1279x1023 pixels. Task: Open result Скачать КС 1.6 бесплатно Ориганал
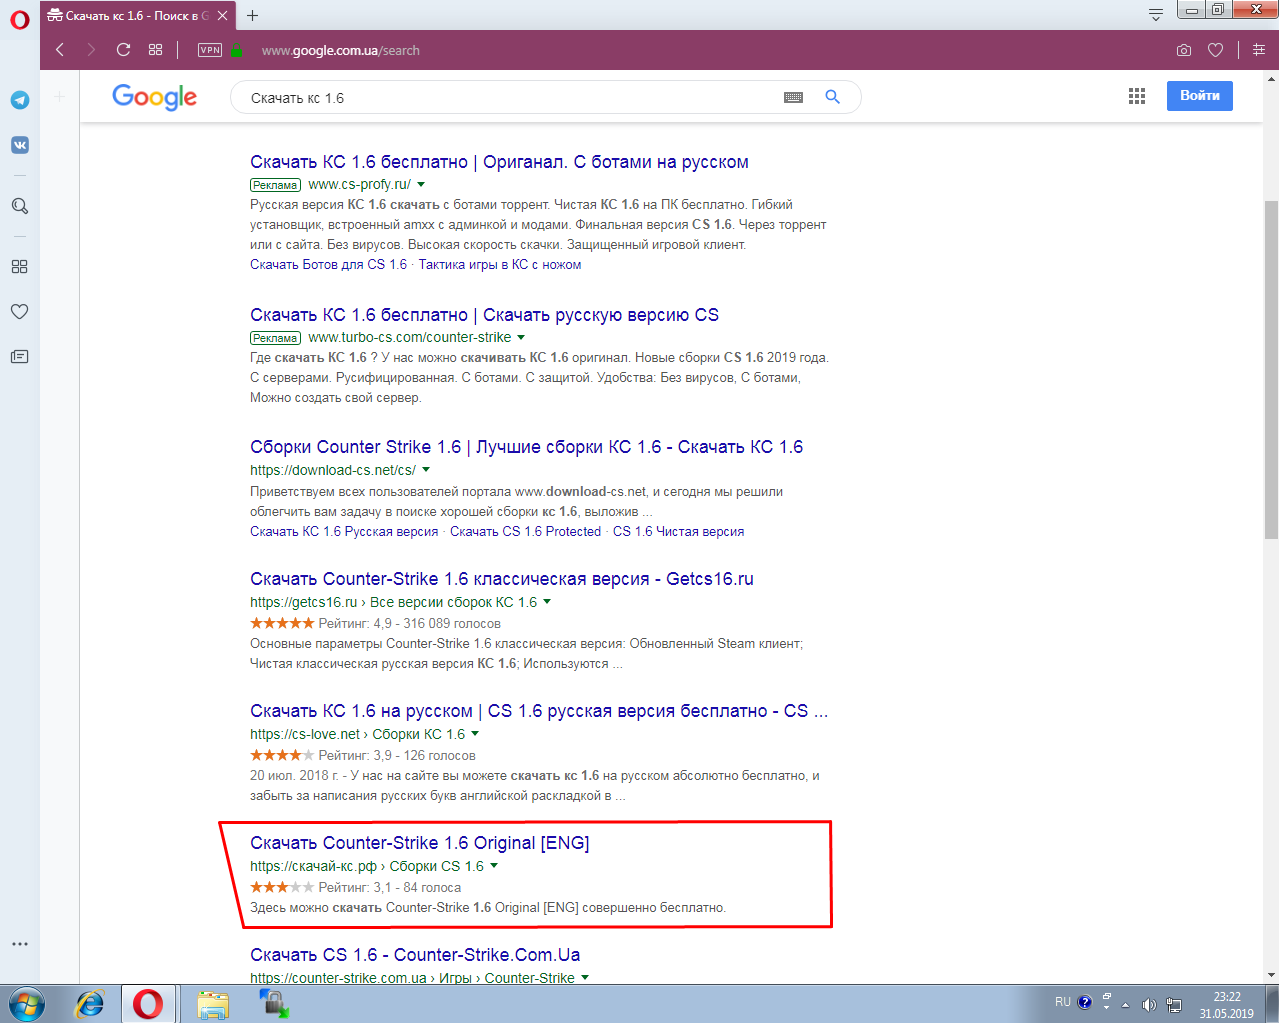click(x=499, y=162)
